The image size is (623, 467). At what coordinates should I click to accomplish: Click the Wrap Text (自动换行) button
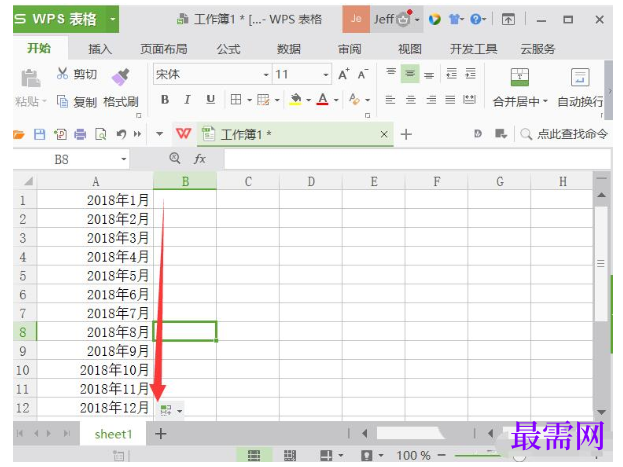580,88
